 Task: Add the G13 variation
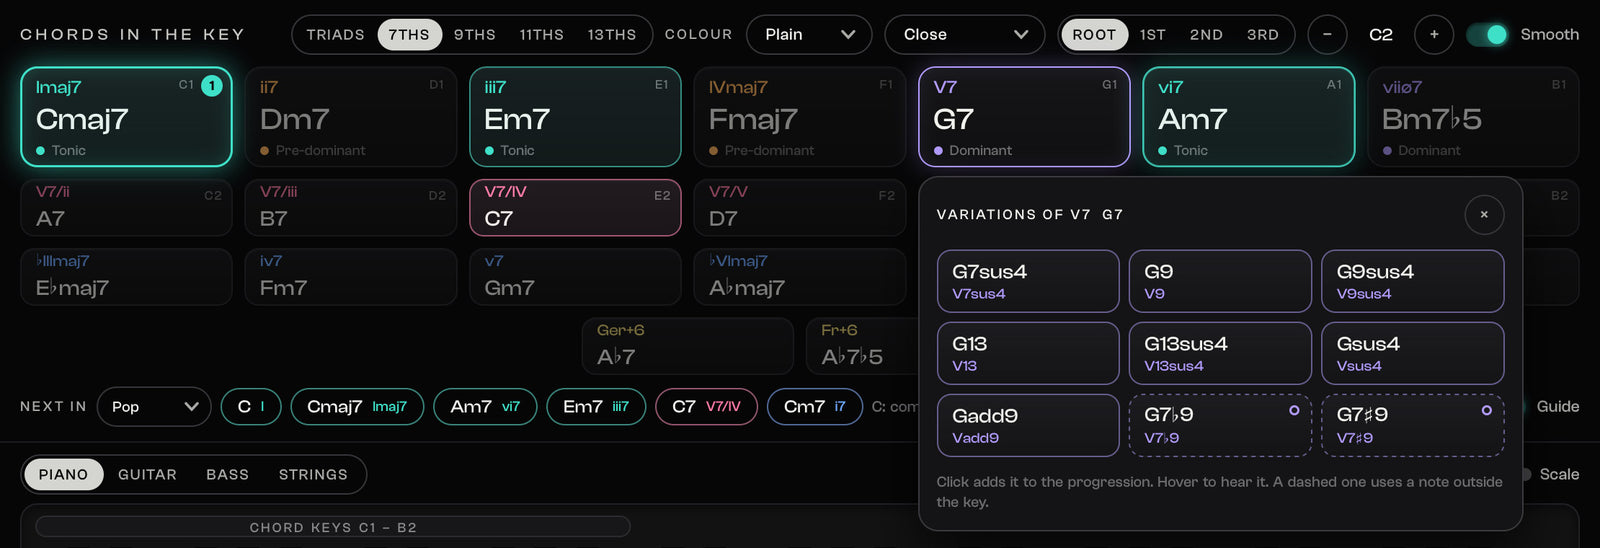[x=1028, y=353]
